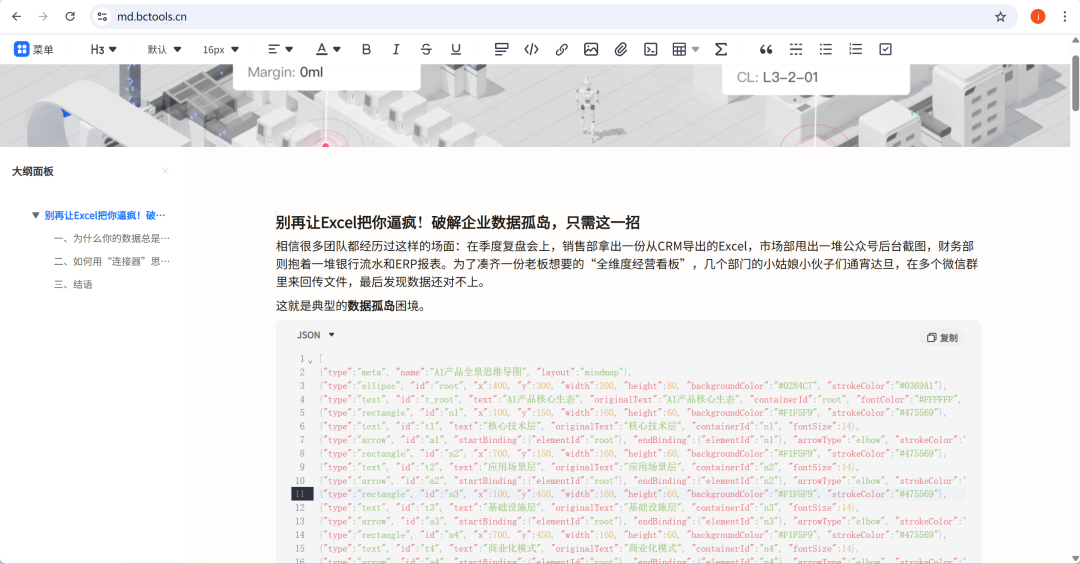The image size is (1080, 564).
Task: Click the scrollbar down arrow
Action: click(x=1075, y=558)
